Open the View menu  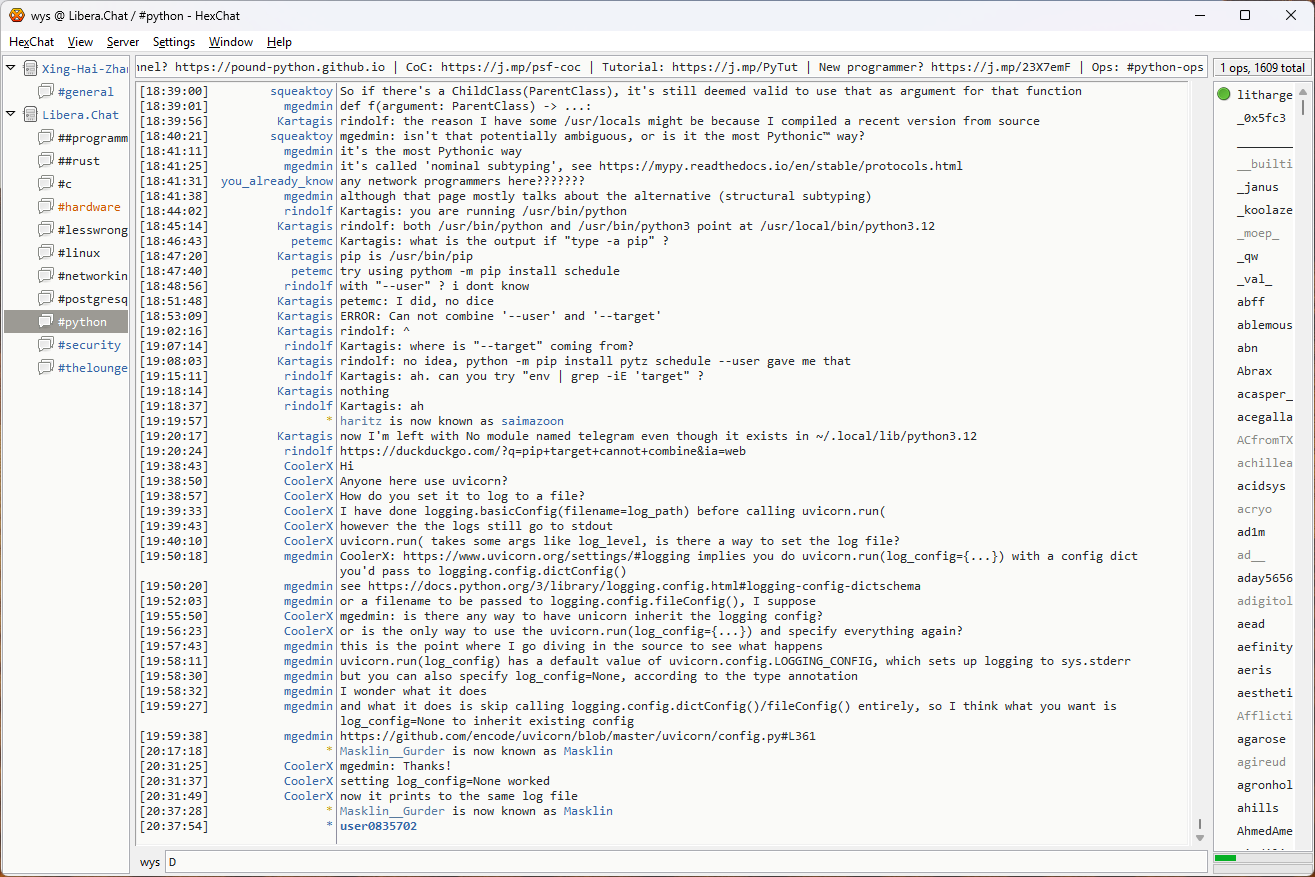[x=80, y=42]
